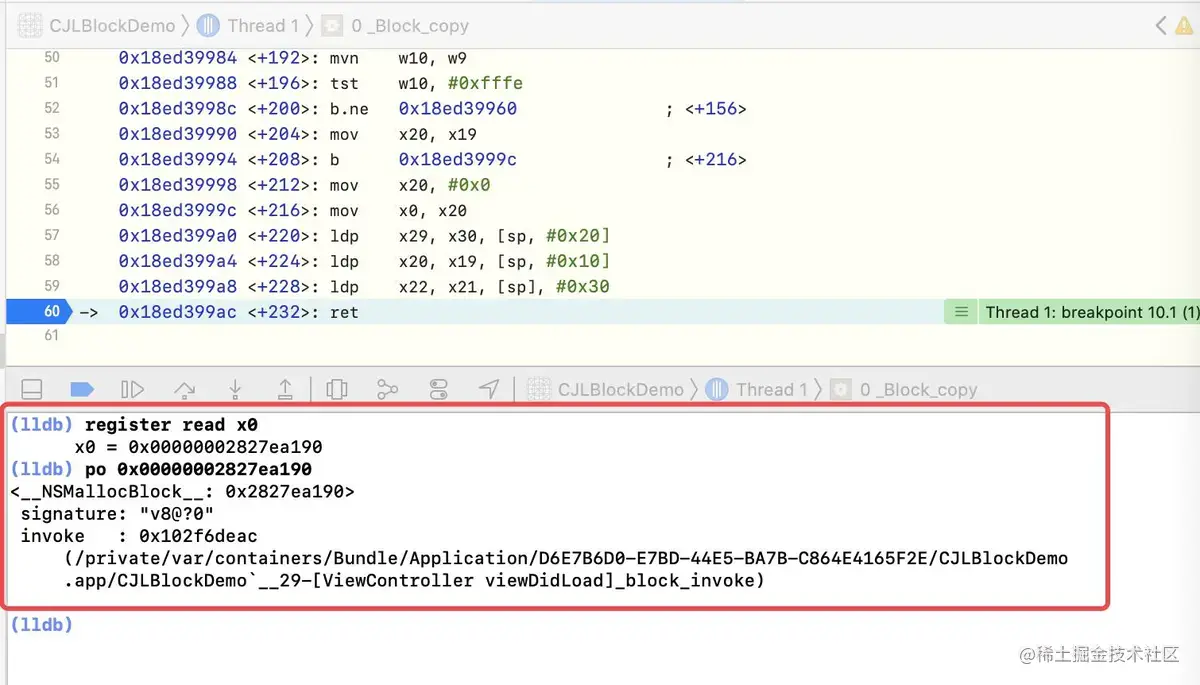Screen dimensions: 1200x685
Task: Click b.ne target 0x18ed39960
Action: click(x=458, y=108)
